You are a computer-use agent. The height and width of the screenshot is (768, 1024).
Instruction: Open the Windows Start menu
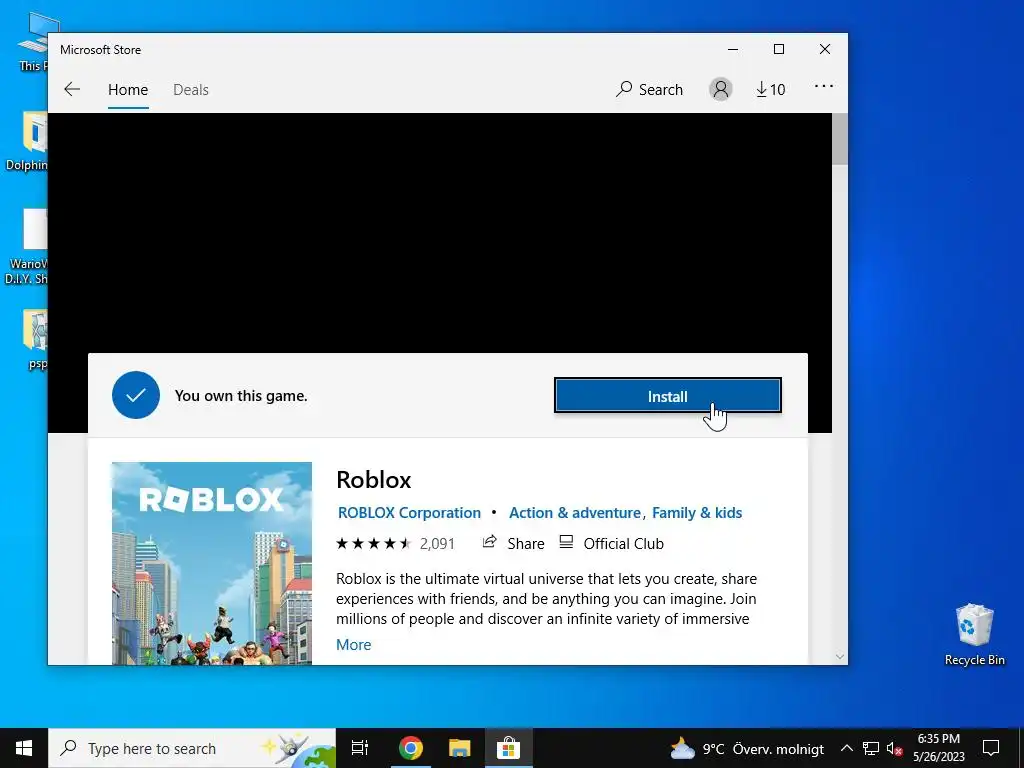[x=24, y=748]
